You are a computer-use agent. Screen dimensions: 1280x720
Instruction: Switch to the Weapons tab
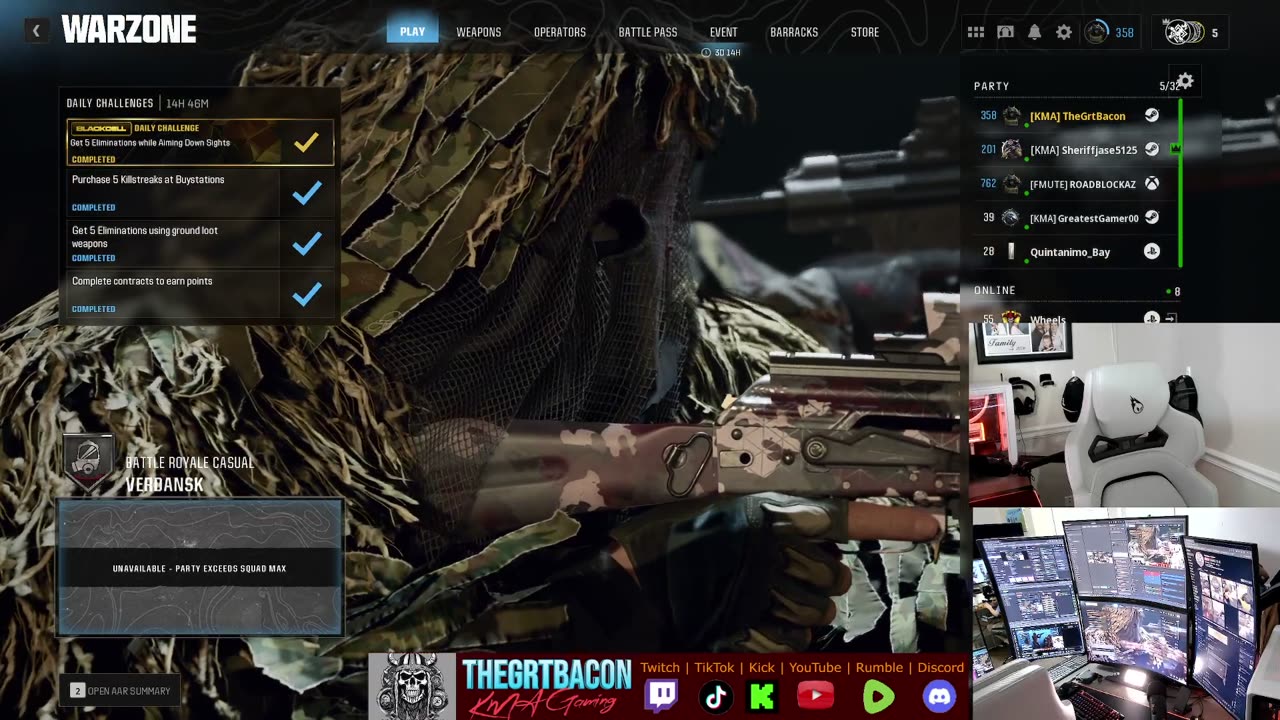pos(479,32)
